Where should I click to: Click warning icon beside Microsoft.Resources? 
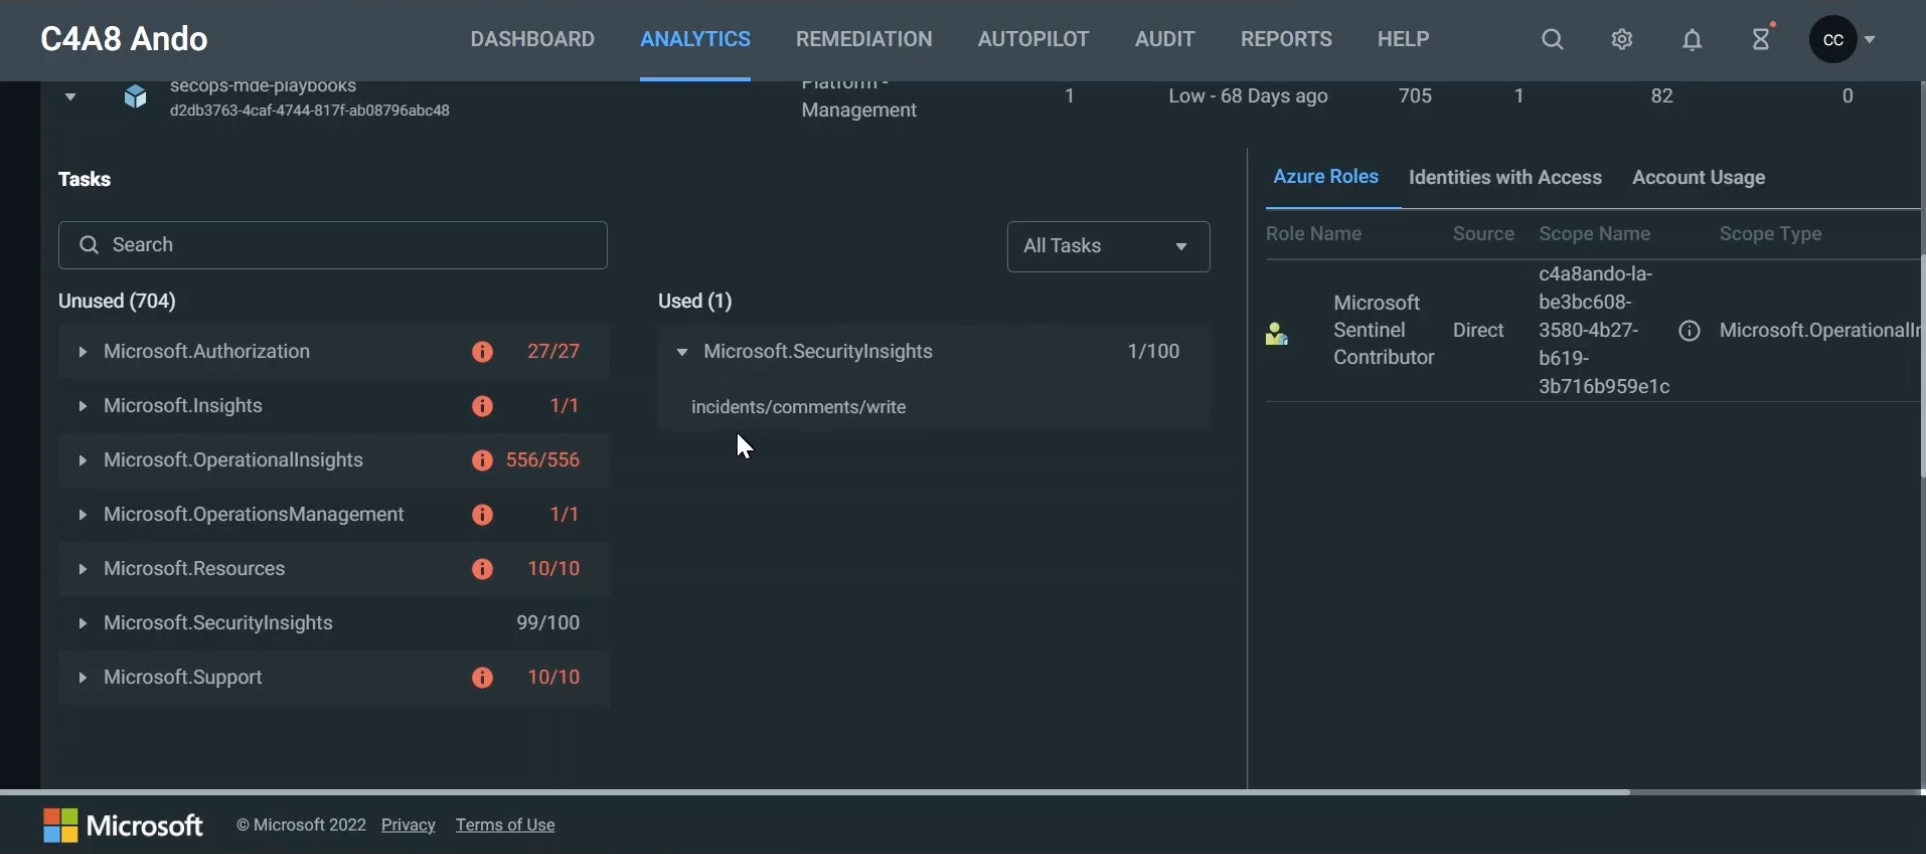482,569
